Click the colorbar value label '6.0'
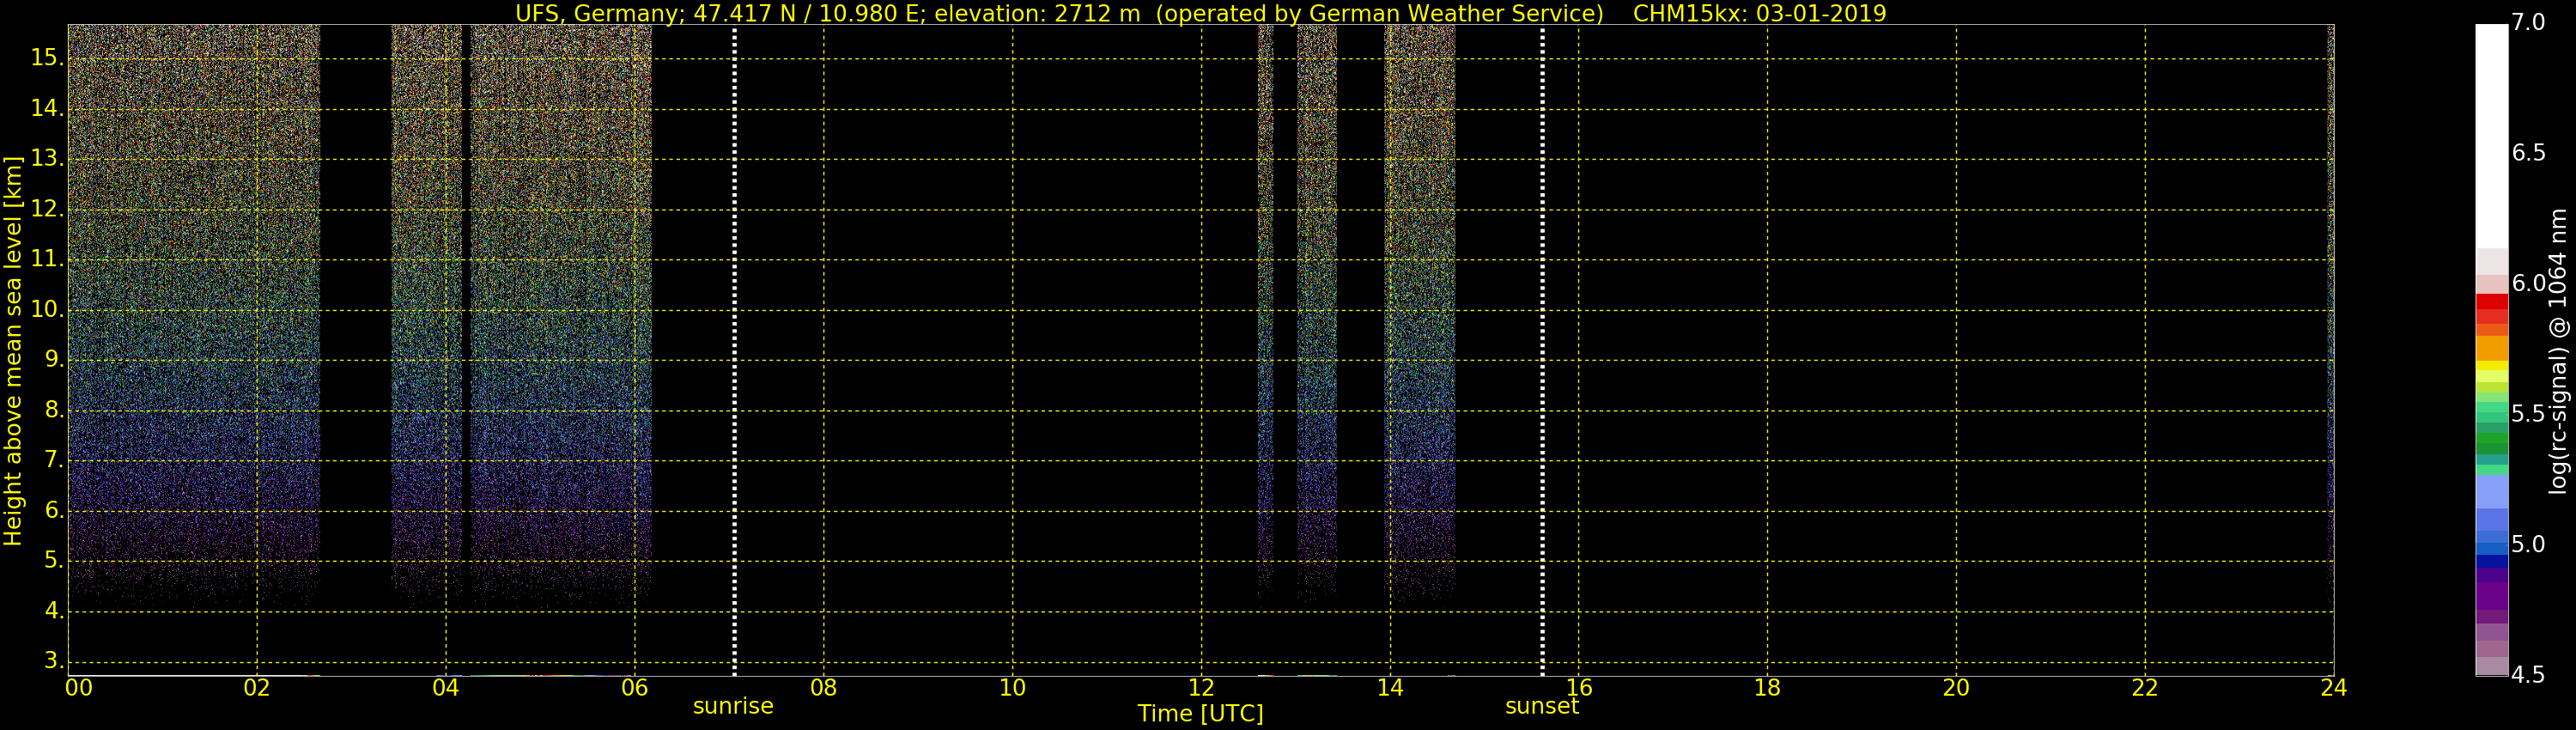Screen dimensions: 2576x730 [x=2529, y=284]
